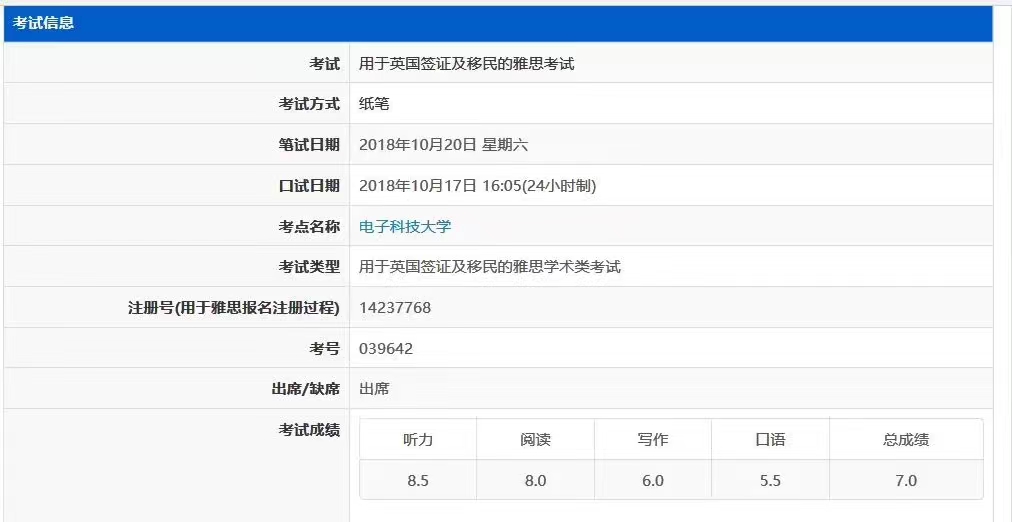The image size is (1012, 522).
Task: Open the 电子科技大学 test center link
Action: (x=405, y=226)
